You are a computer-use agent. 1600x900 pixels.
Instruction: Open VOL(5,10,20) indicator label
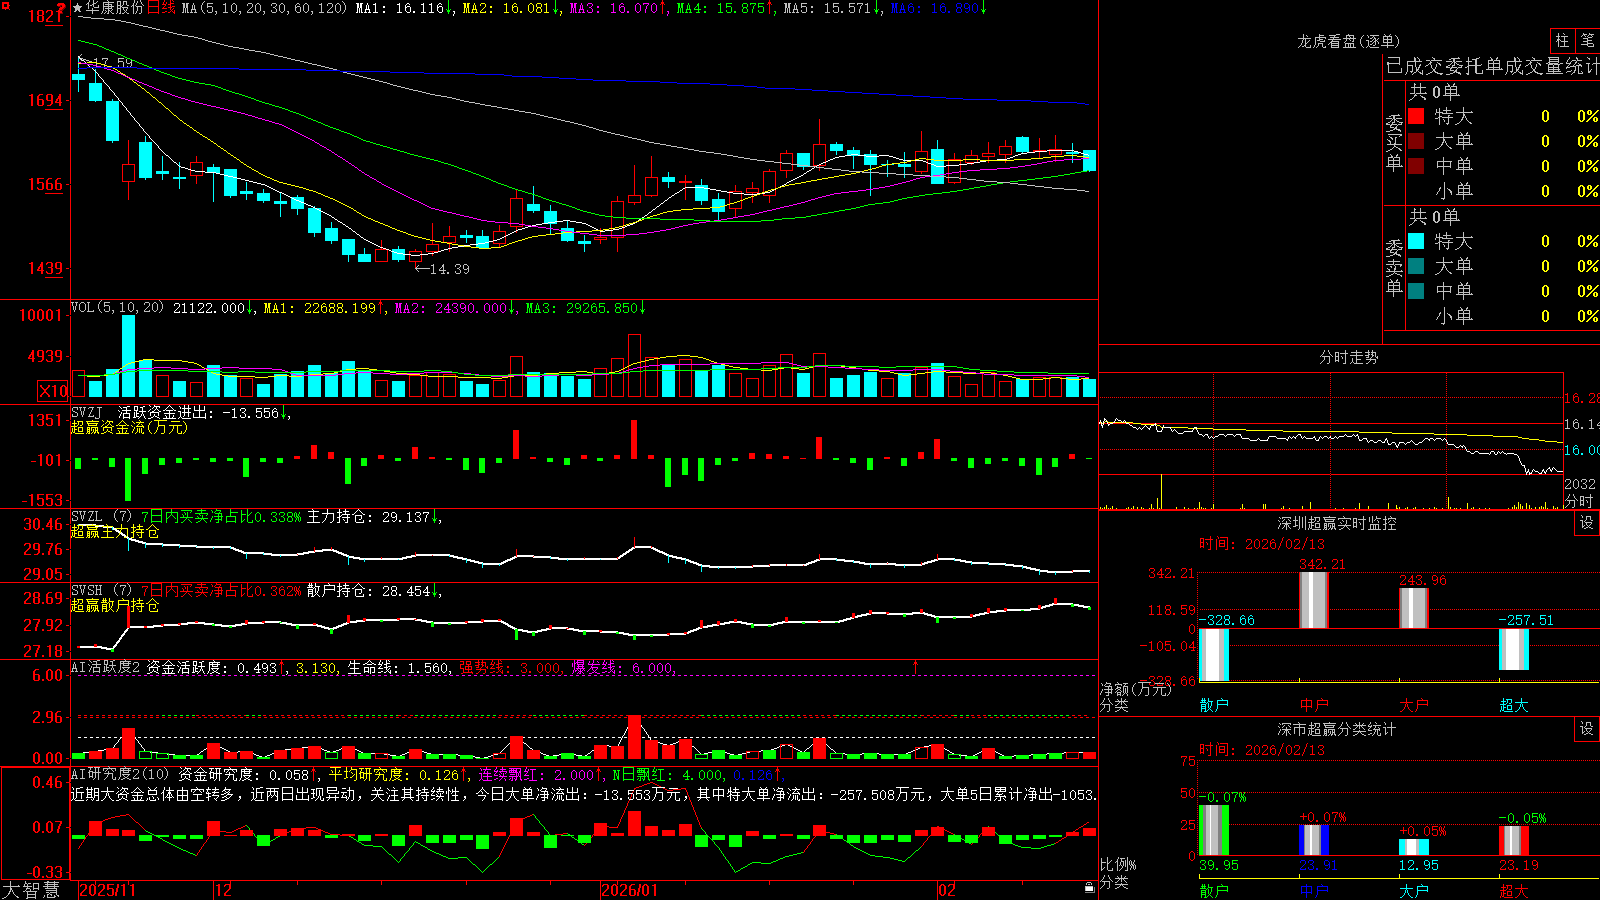click(117, 308)
